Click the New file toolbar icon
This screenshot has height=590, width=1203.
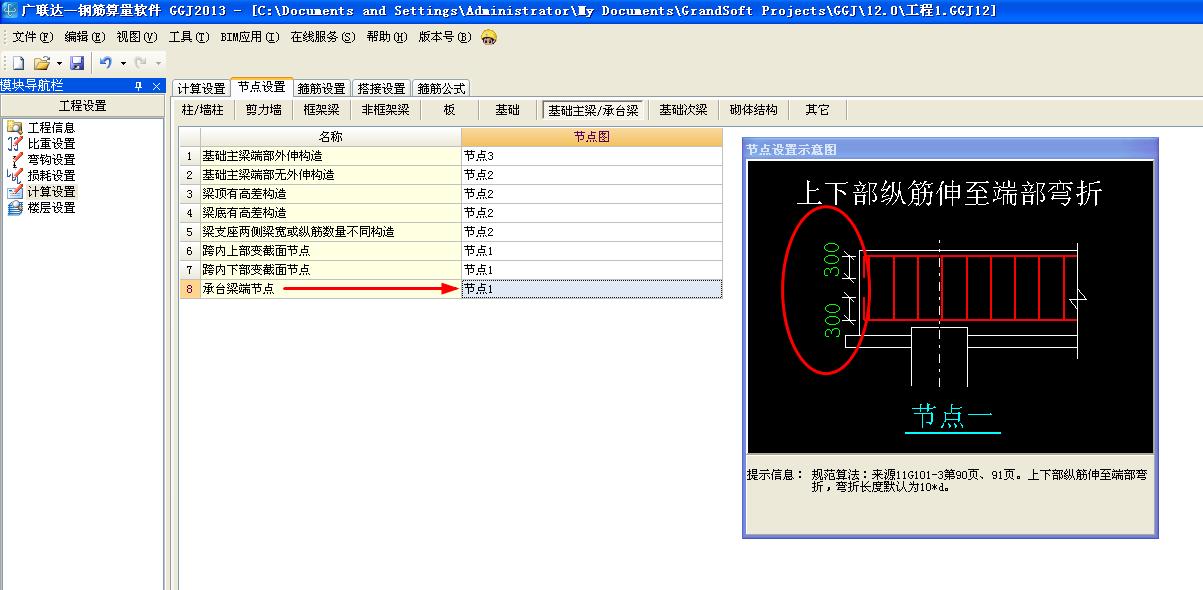[18, 62]
